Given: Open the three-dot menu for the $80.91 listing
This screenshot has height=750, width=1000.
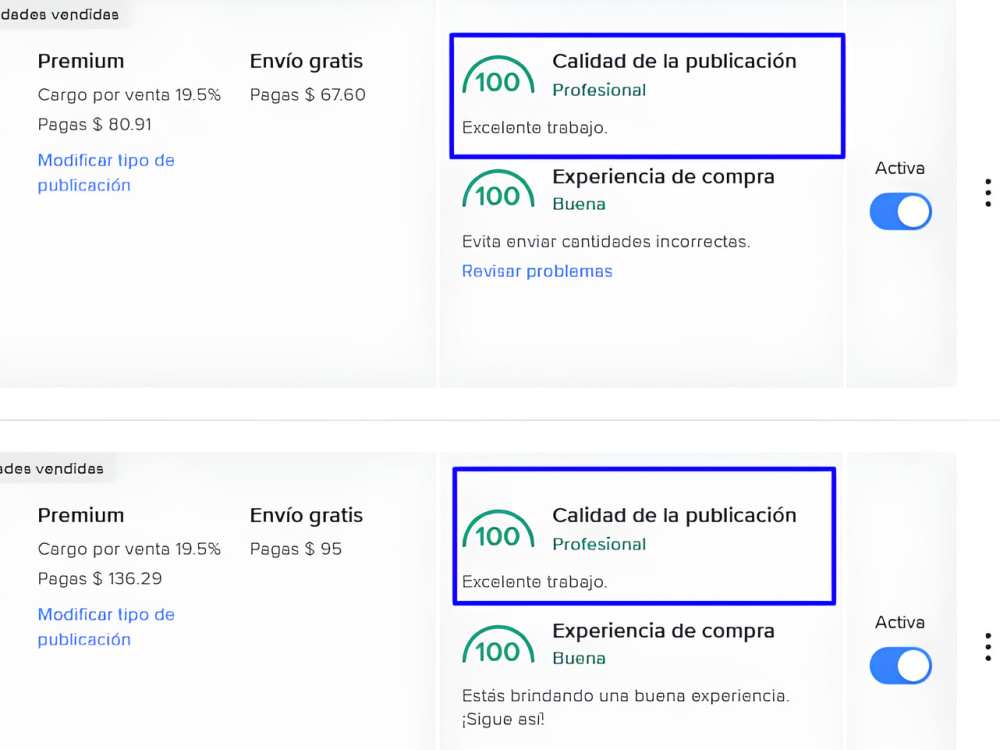Looking at the screenshot, I should click(x=988, y=193).
